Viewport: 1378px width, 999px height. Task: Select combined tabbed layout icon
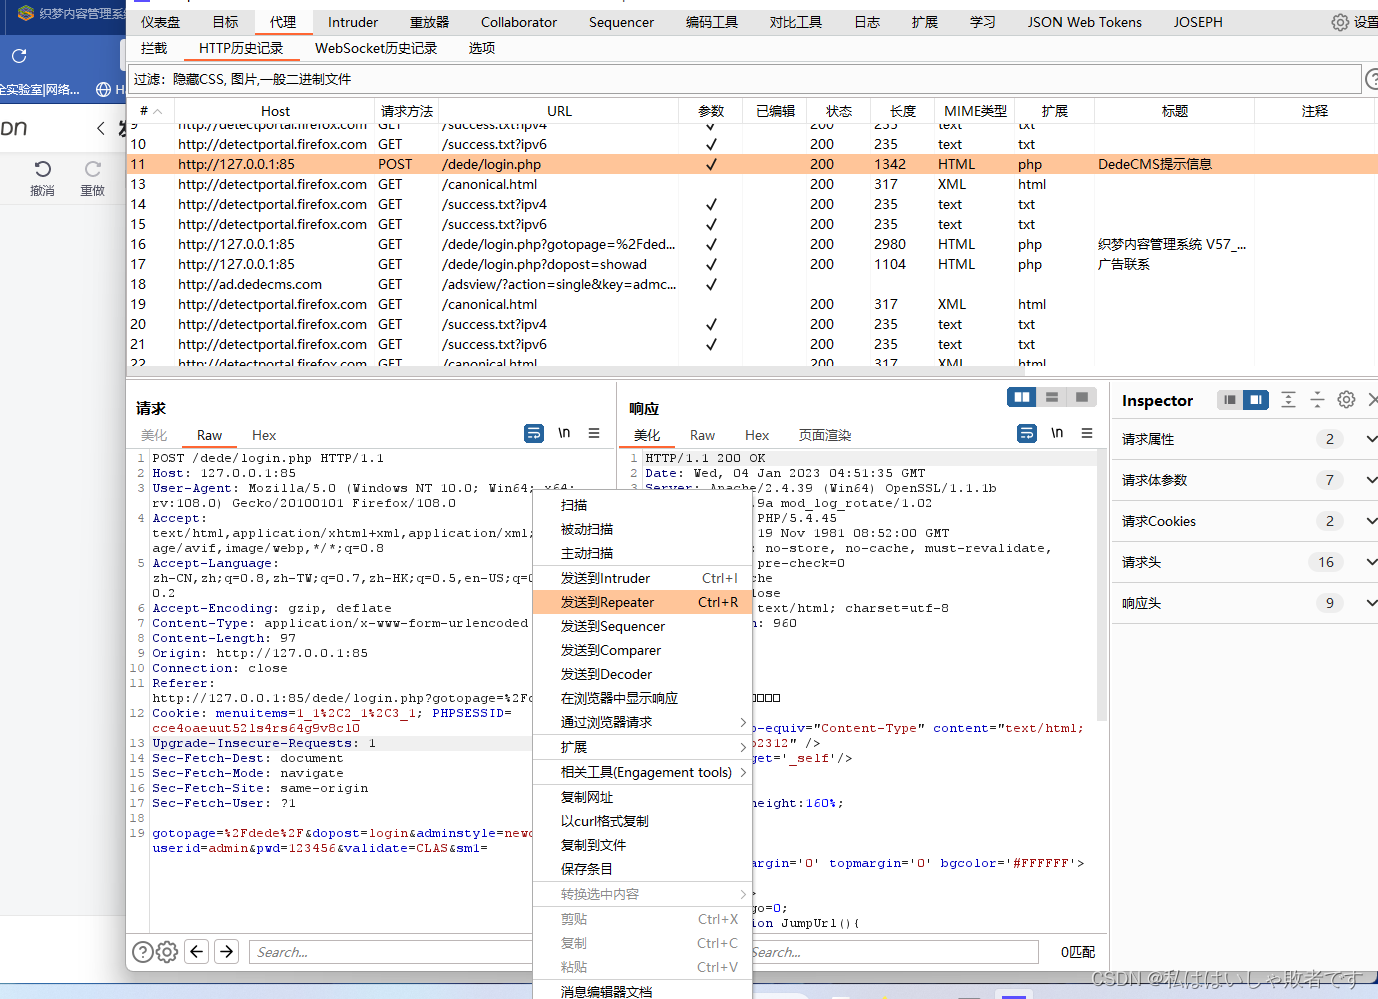coord(1082,397)
